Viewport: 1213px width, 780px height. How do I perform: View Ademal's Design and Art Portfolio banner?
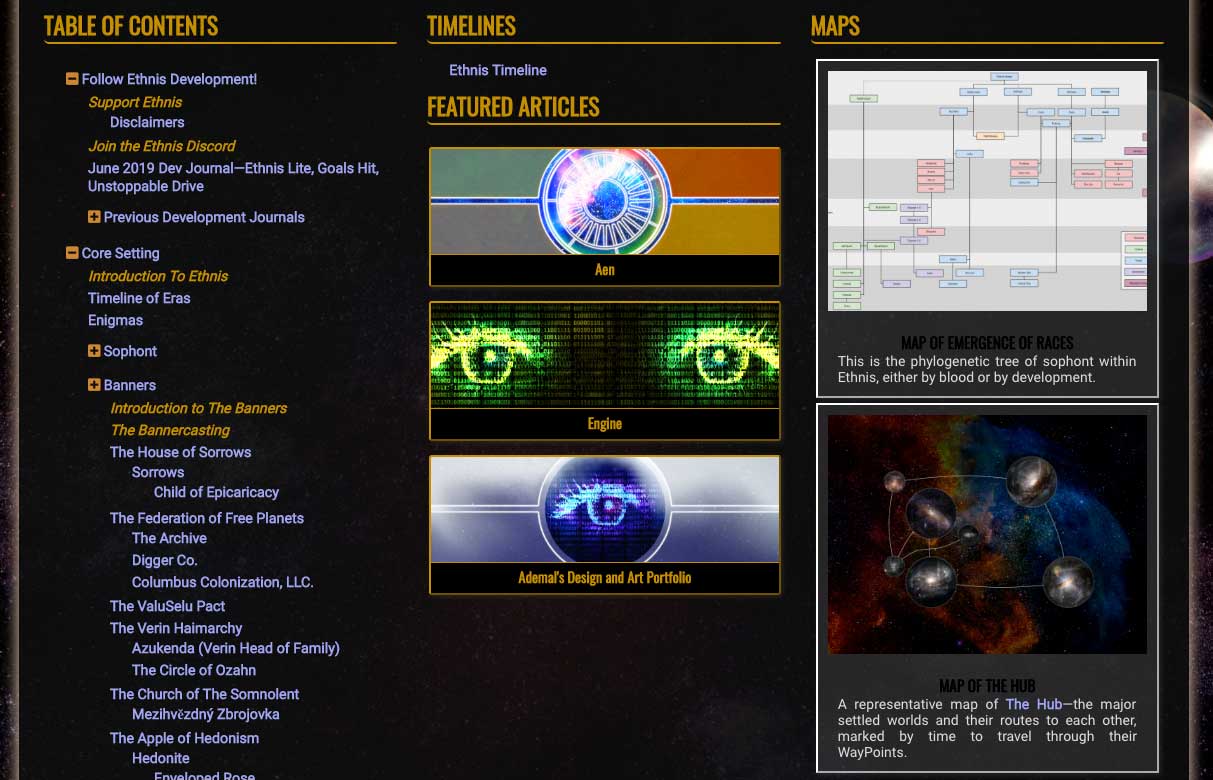[x=604, y=524]
